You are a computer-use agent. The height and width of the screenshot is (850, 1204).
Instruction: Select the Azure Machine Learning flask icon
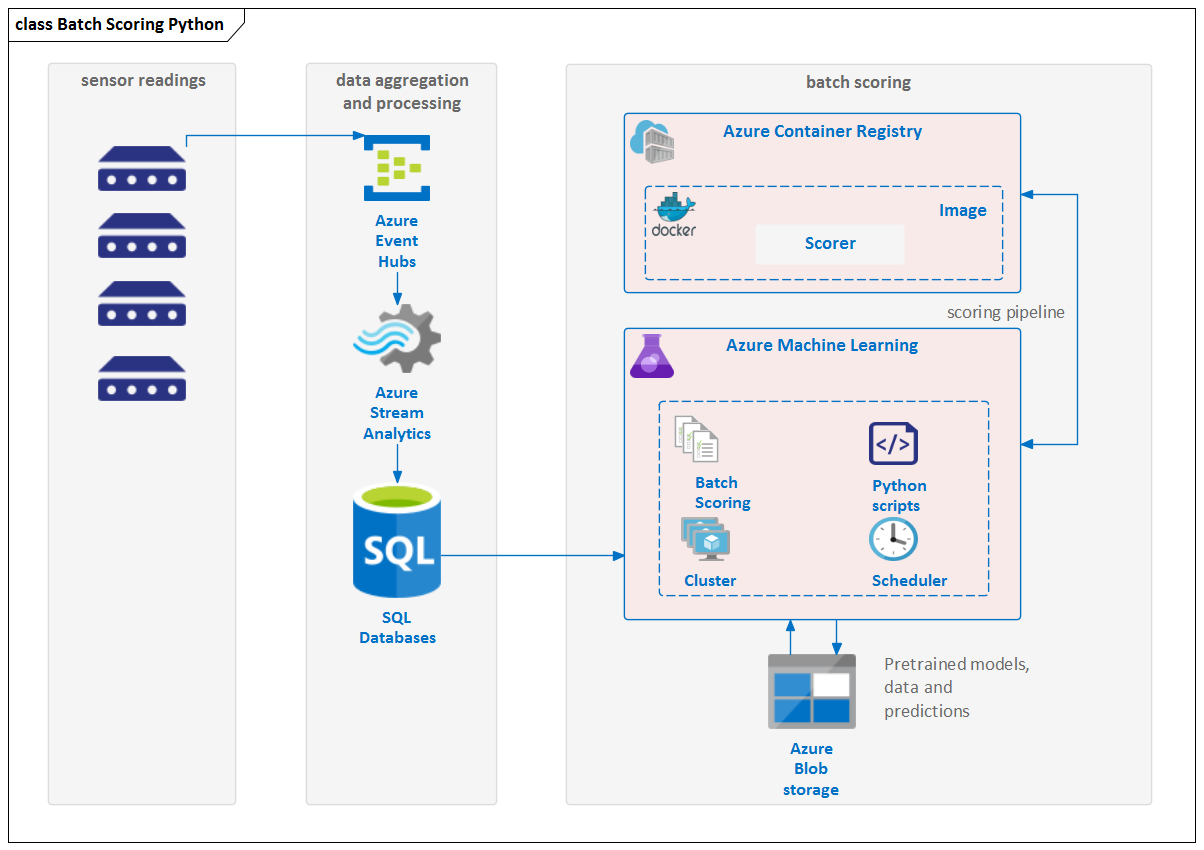click(x=651, y=355)
